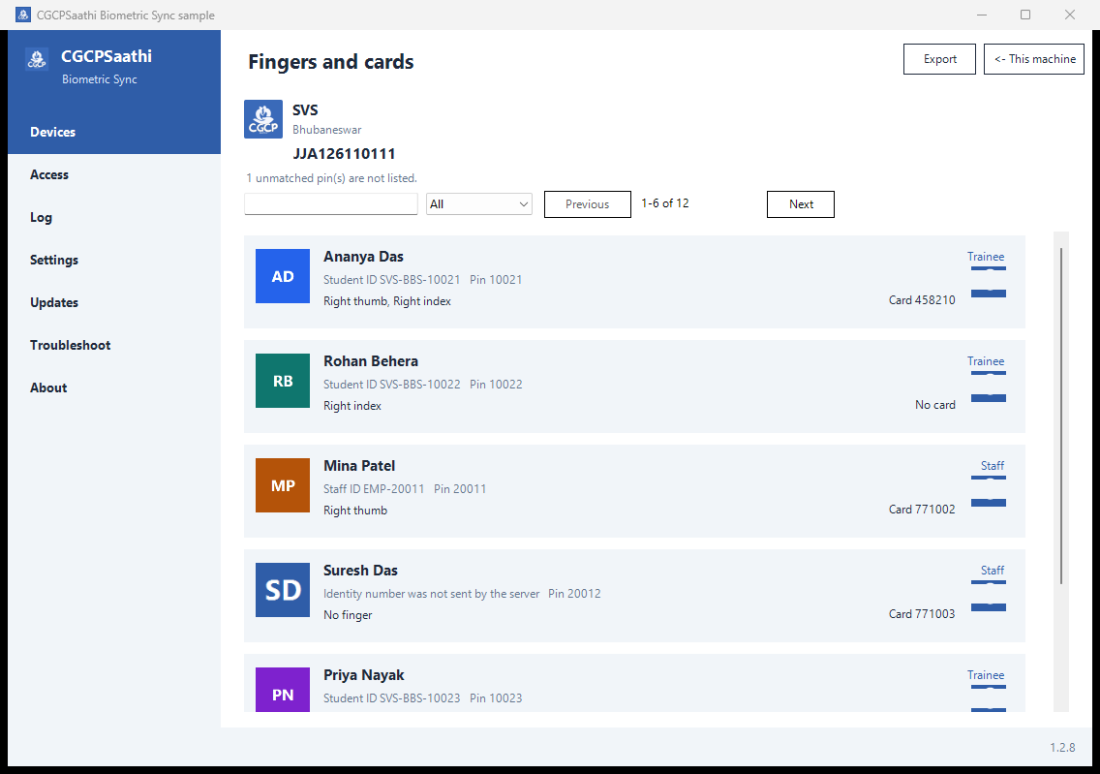This screenshot has width=1100, height=774.
Task: Click the "Card 771002" text
Action: click(922, 509)
